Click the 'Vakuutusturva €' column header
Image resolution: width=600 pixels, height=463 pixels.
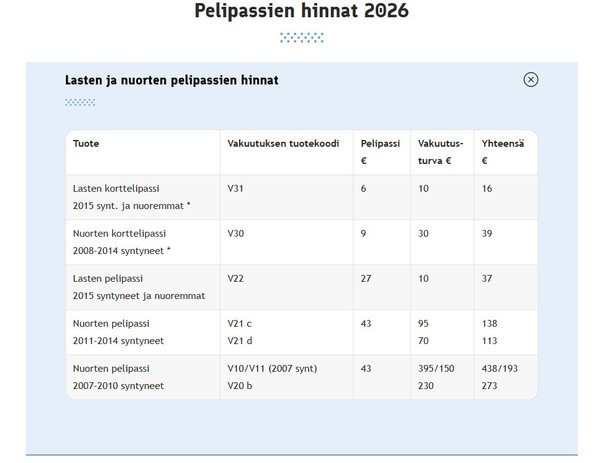tap(435, 151)
